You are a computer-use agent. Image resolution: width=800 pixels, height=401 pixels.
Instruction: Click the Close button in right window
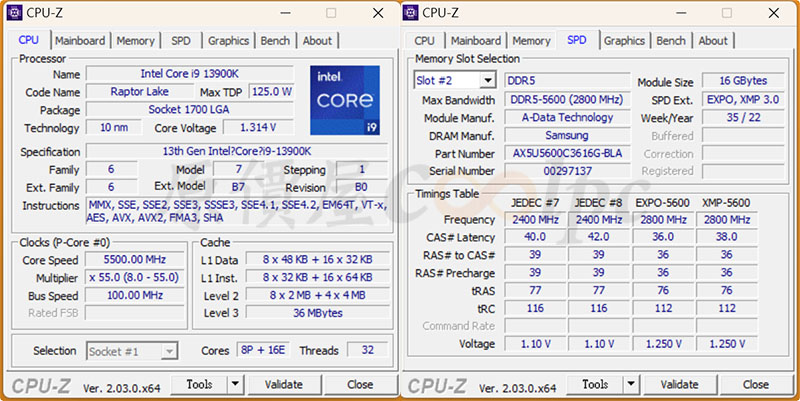pyautogui.click(x=756, y=384)
